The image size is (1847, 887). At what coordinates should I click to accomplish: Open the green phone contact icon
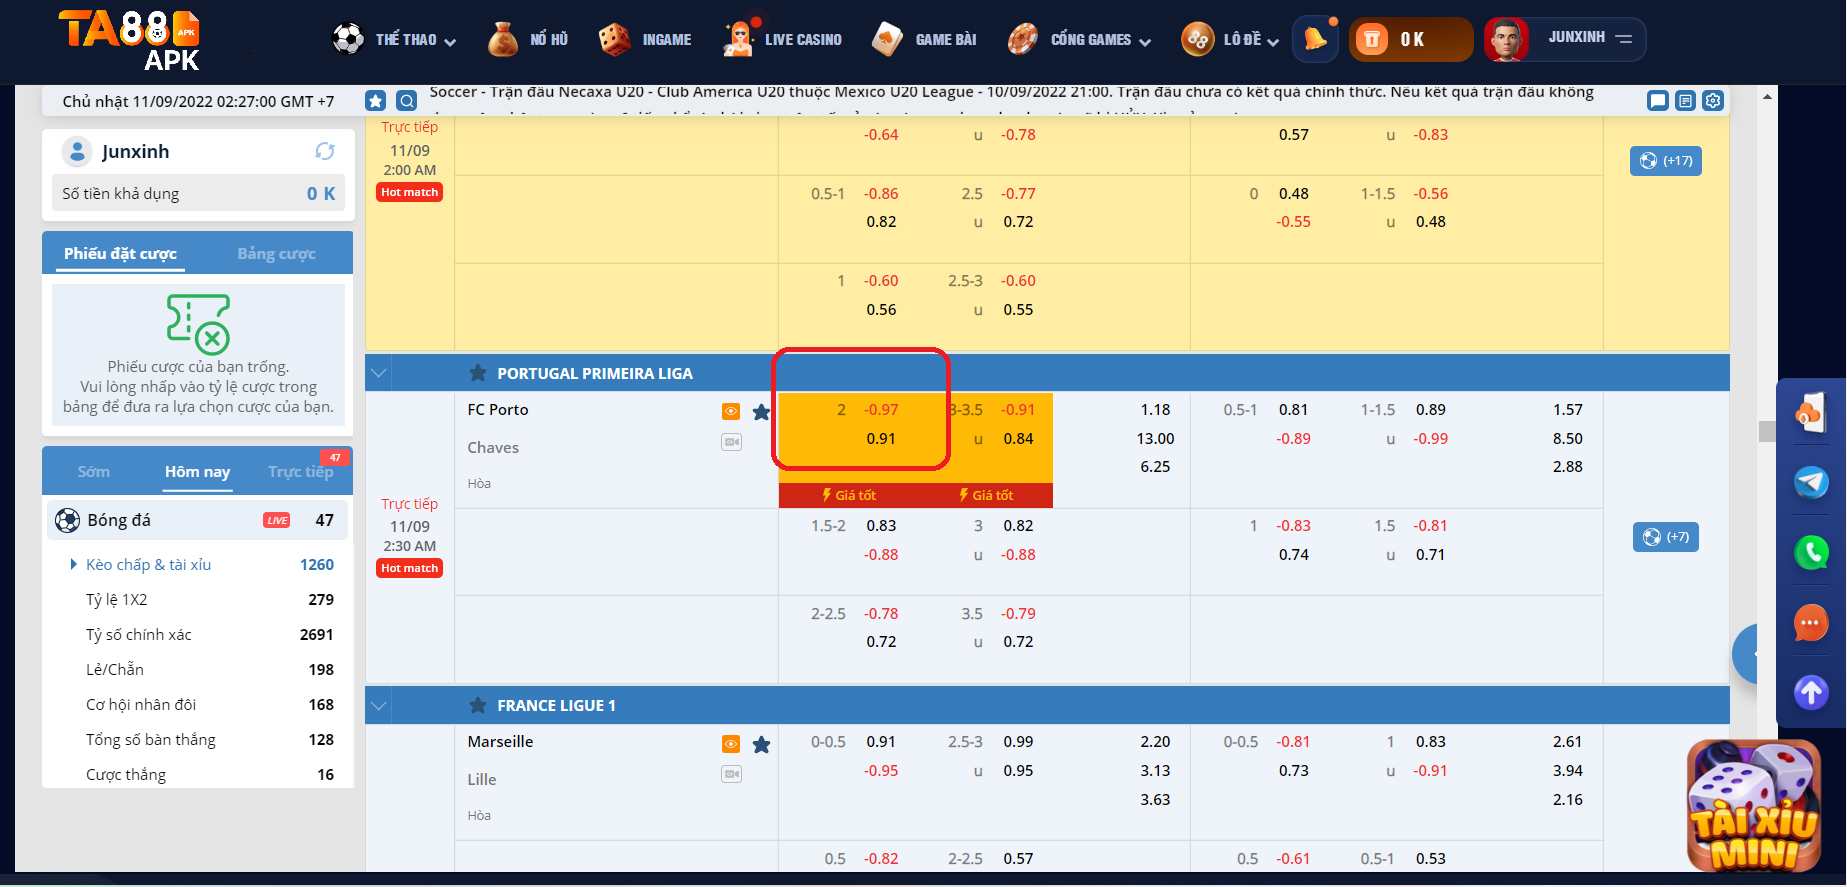tap(1811, 552)
